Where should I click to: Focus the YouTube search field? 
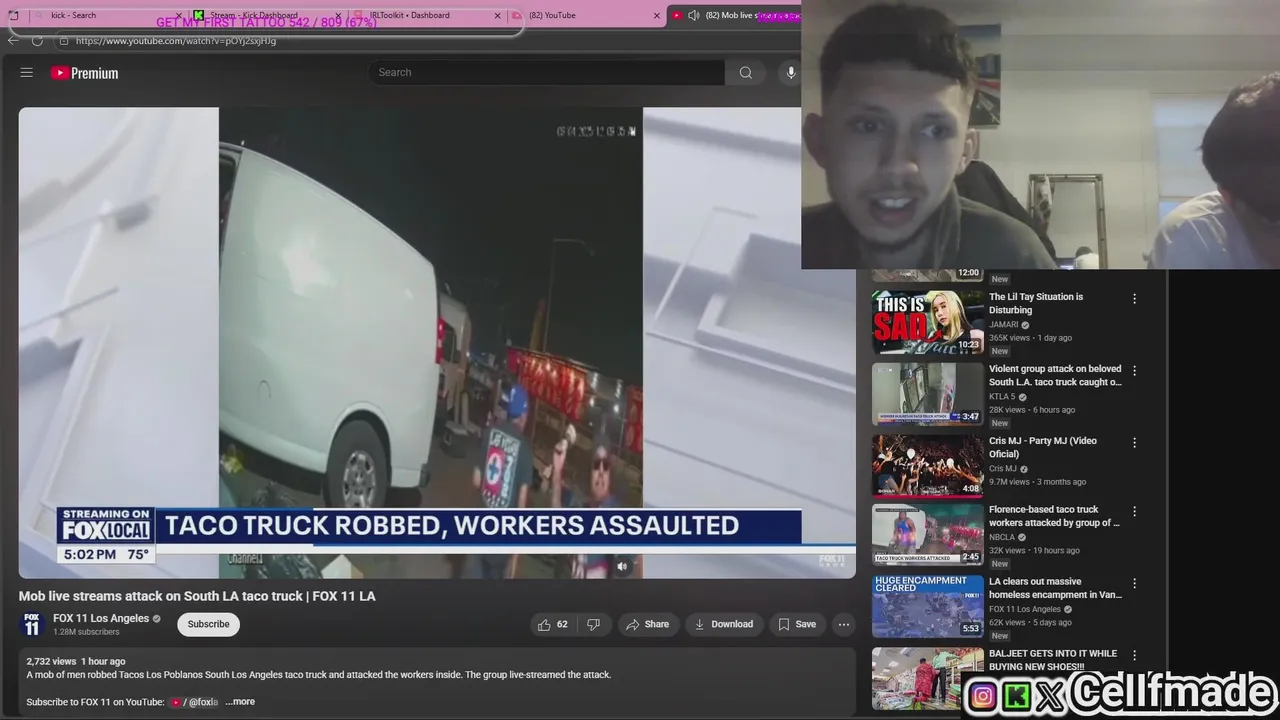(x=547, y=72)
